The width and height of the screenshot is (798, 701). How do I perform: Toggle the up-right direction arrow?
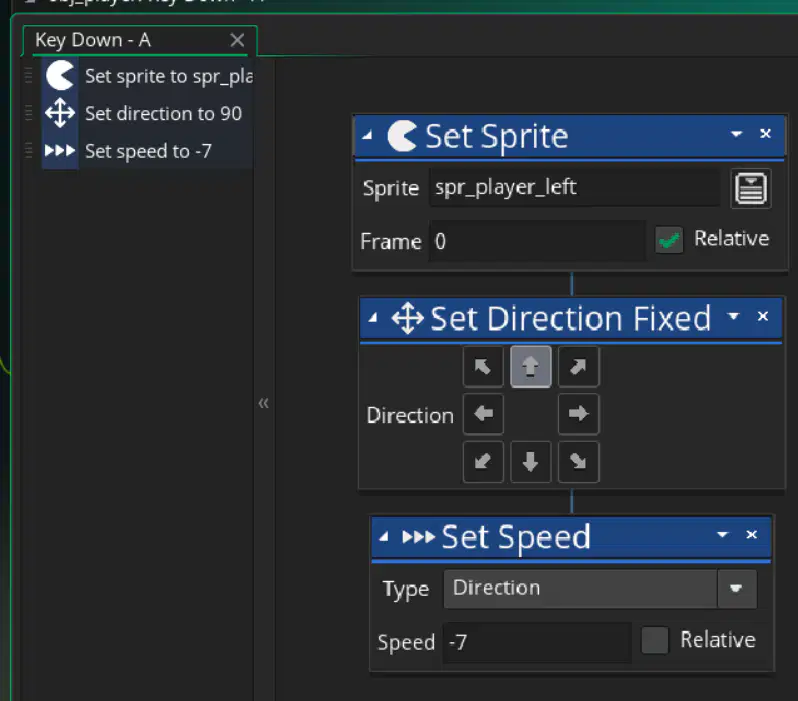coord(578,367)
